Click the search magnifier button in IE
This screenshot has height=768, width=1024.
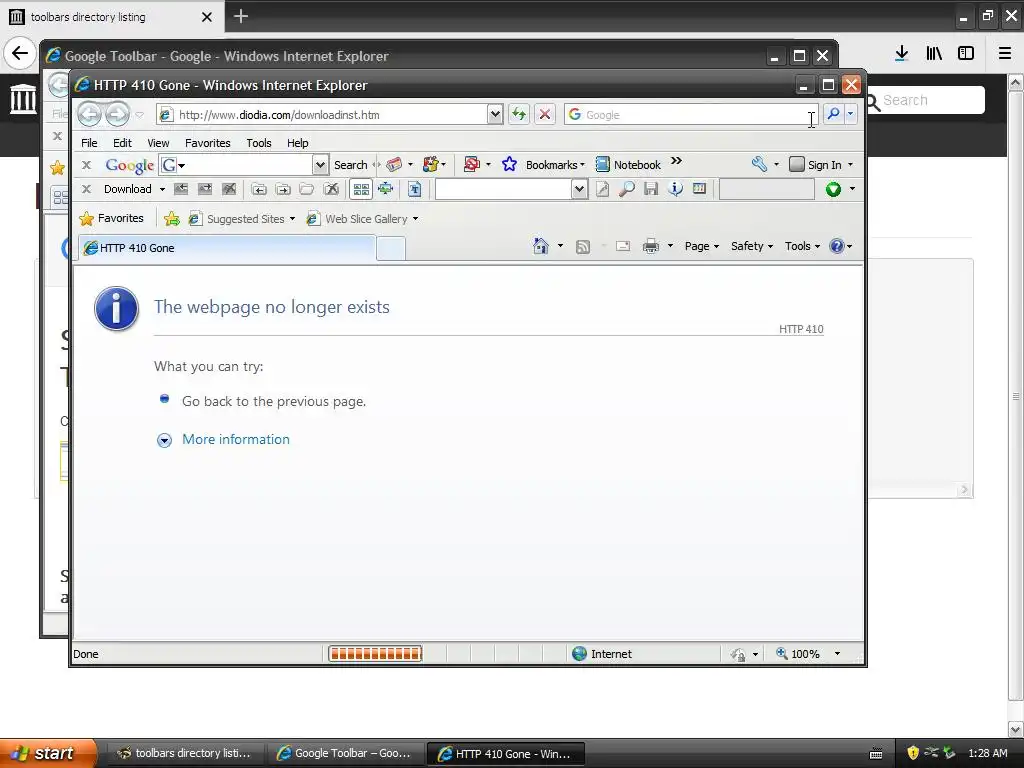833,114
